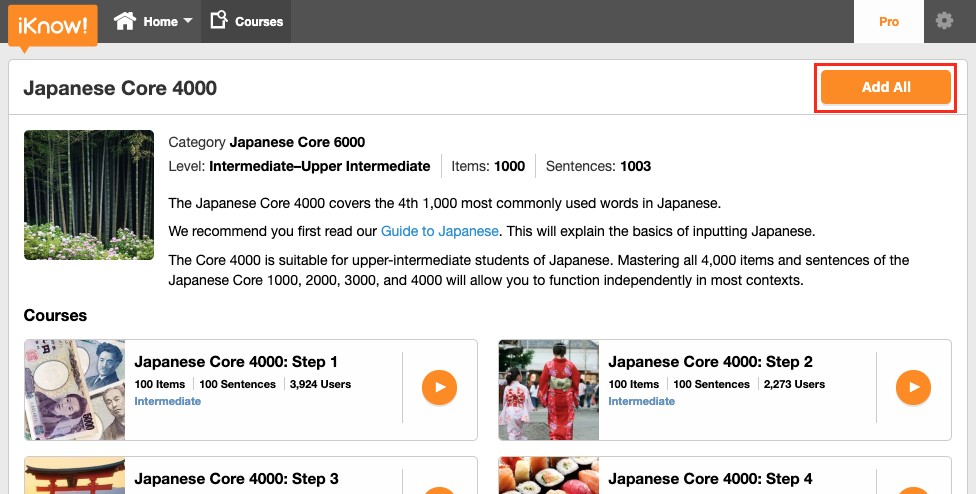The width and height of the screenshot is (976, 494).
Task: Click '2,273 Users' in Step 2 card
Action: [794, 384]
